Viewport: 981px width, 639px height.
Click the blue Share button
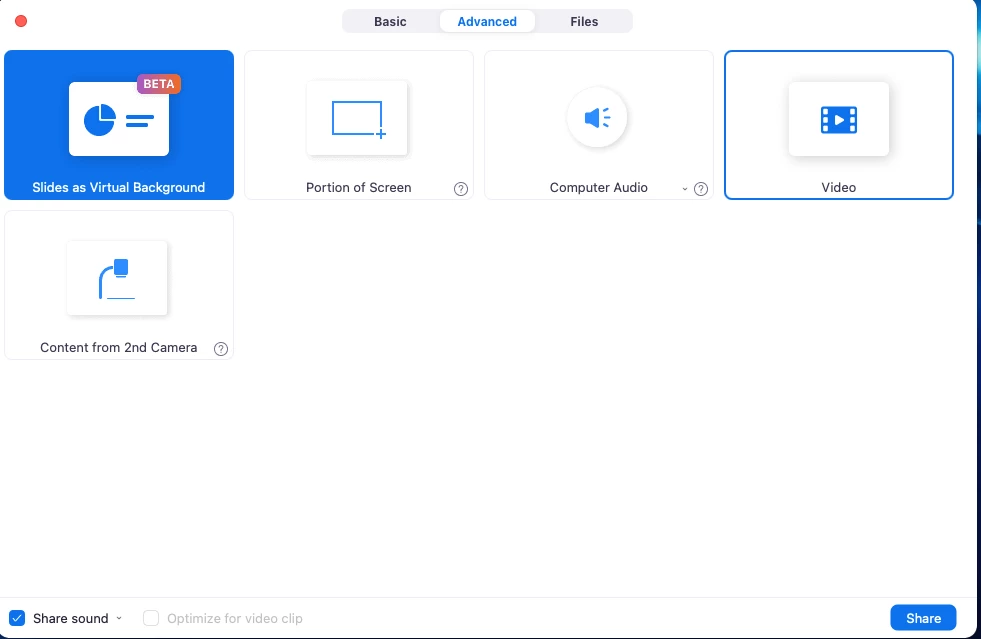[x=923, y=618]
